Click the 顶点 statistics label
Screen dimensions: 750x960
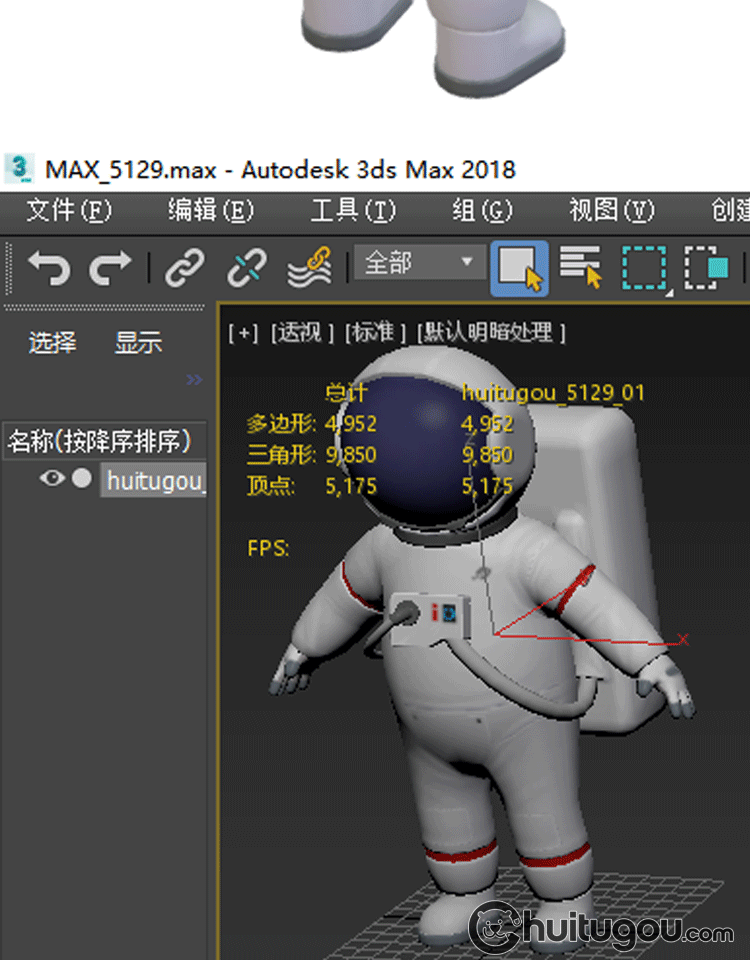click(x=271, y=486)
